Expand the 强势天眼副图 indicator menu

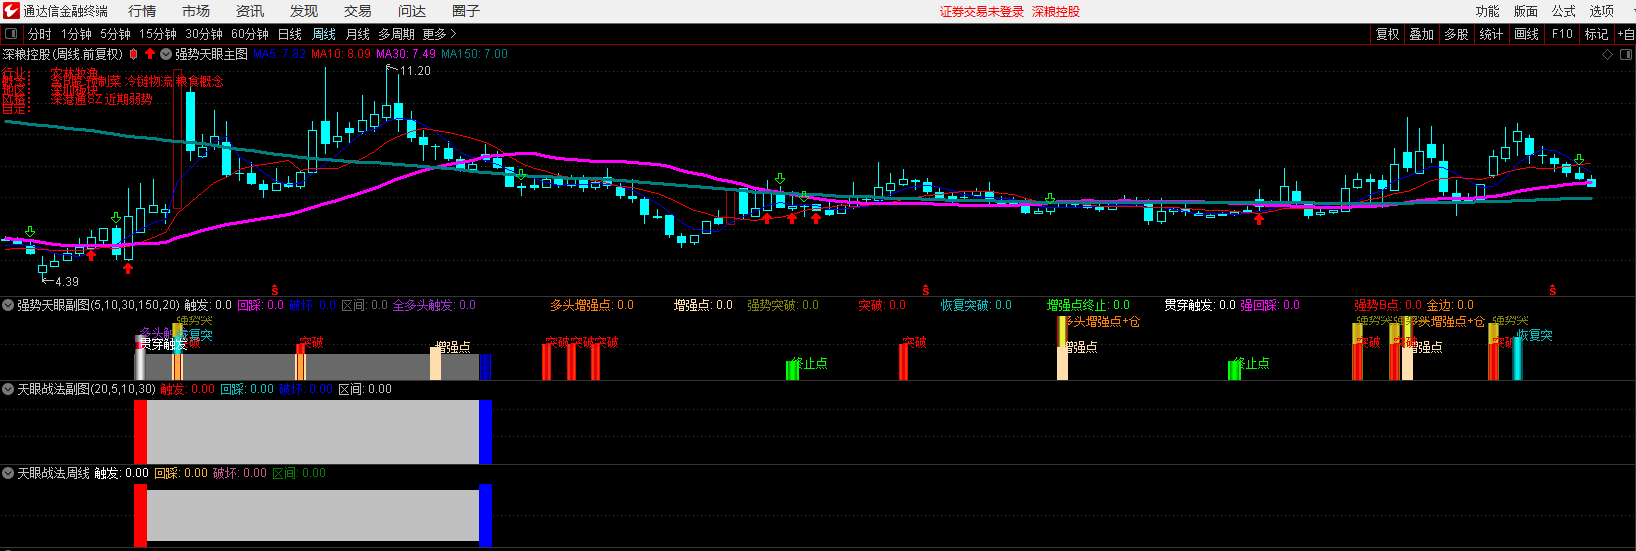(8, 305)
